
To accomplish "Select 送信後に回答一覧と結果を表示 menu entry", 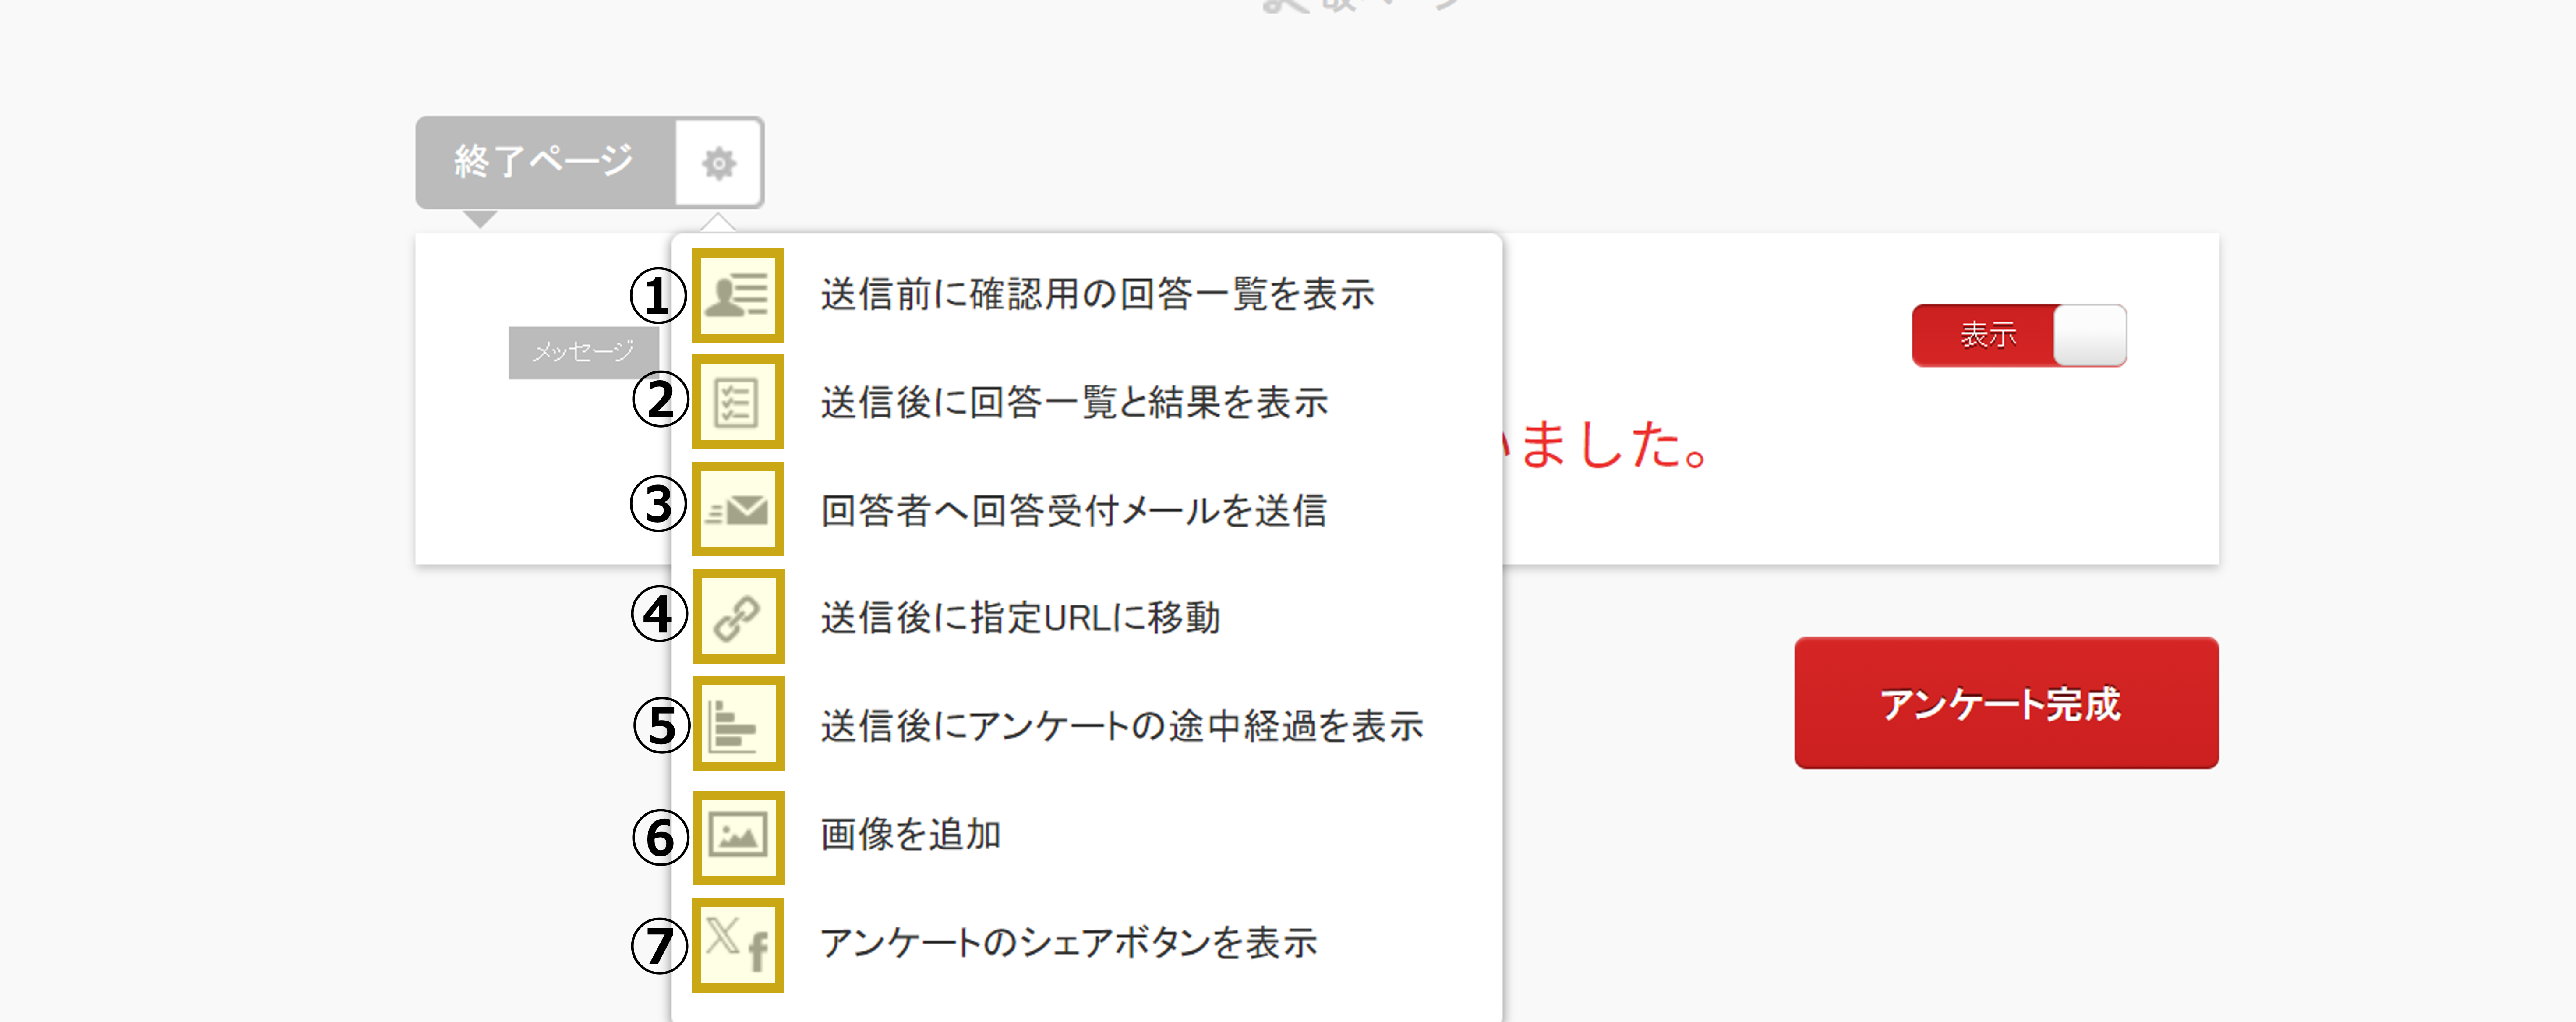I will pyautogui.click(x=1074, y=402).
